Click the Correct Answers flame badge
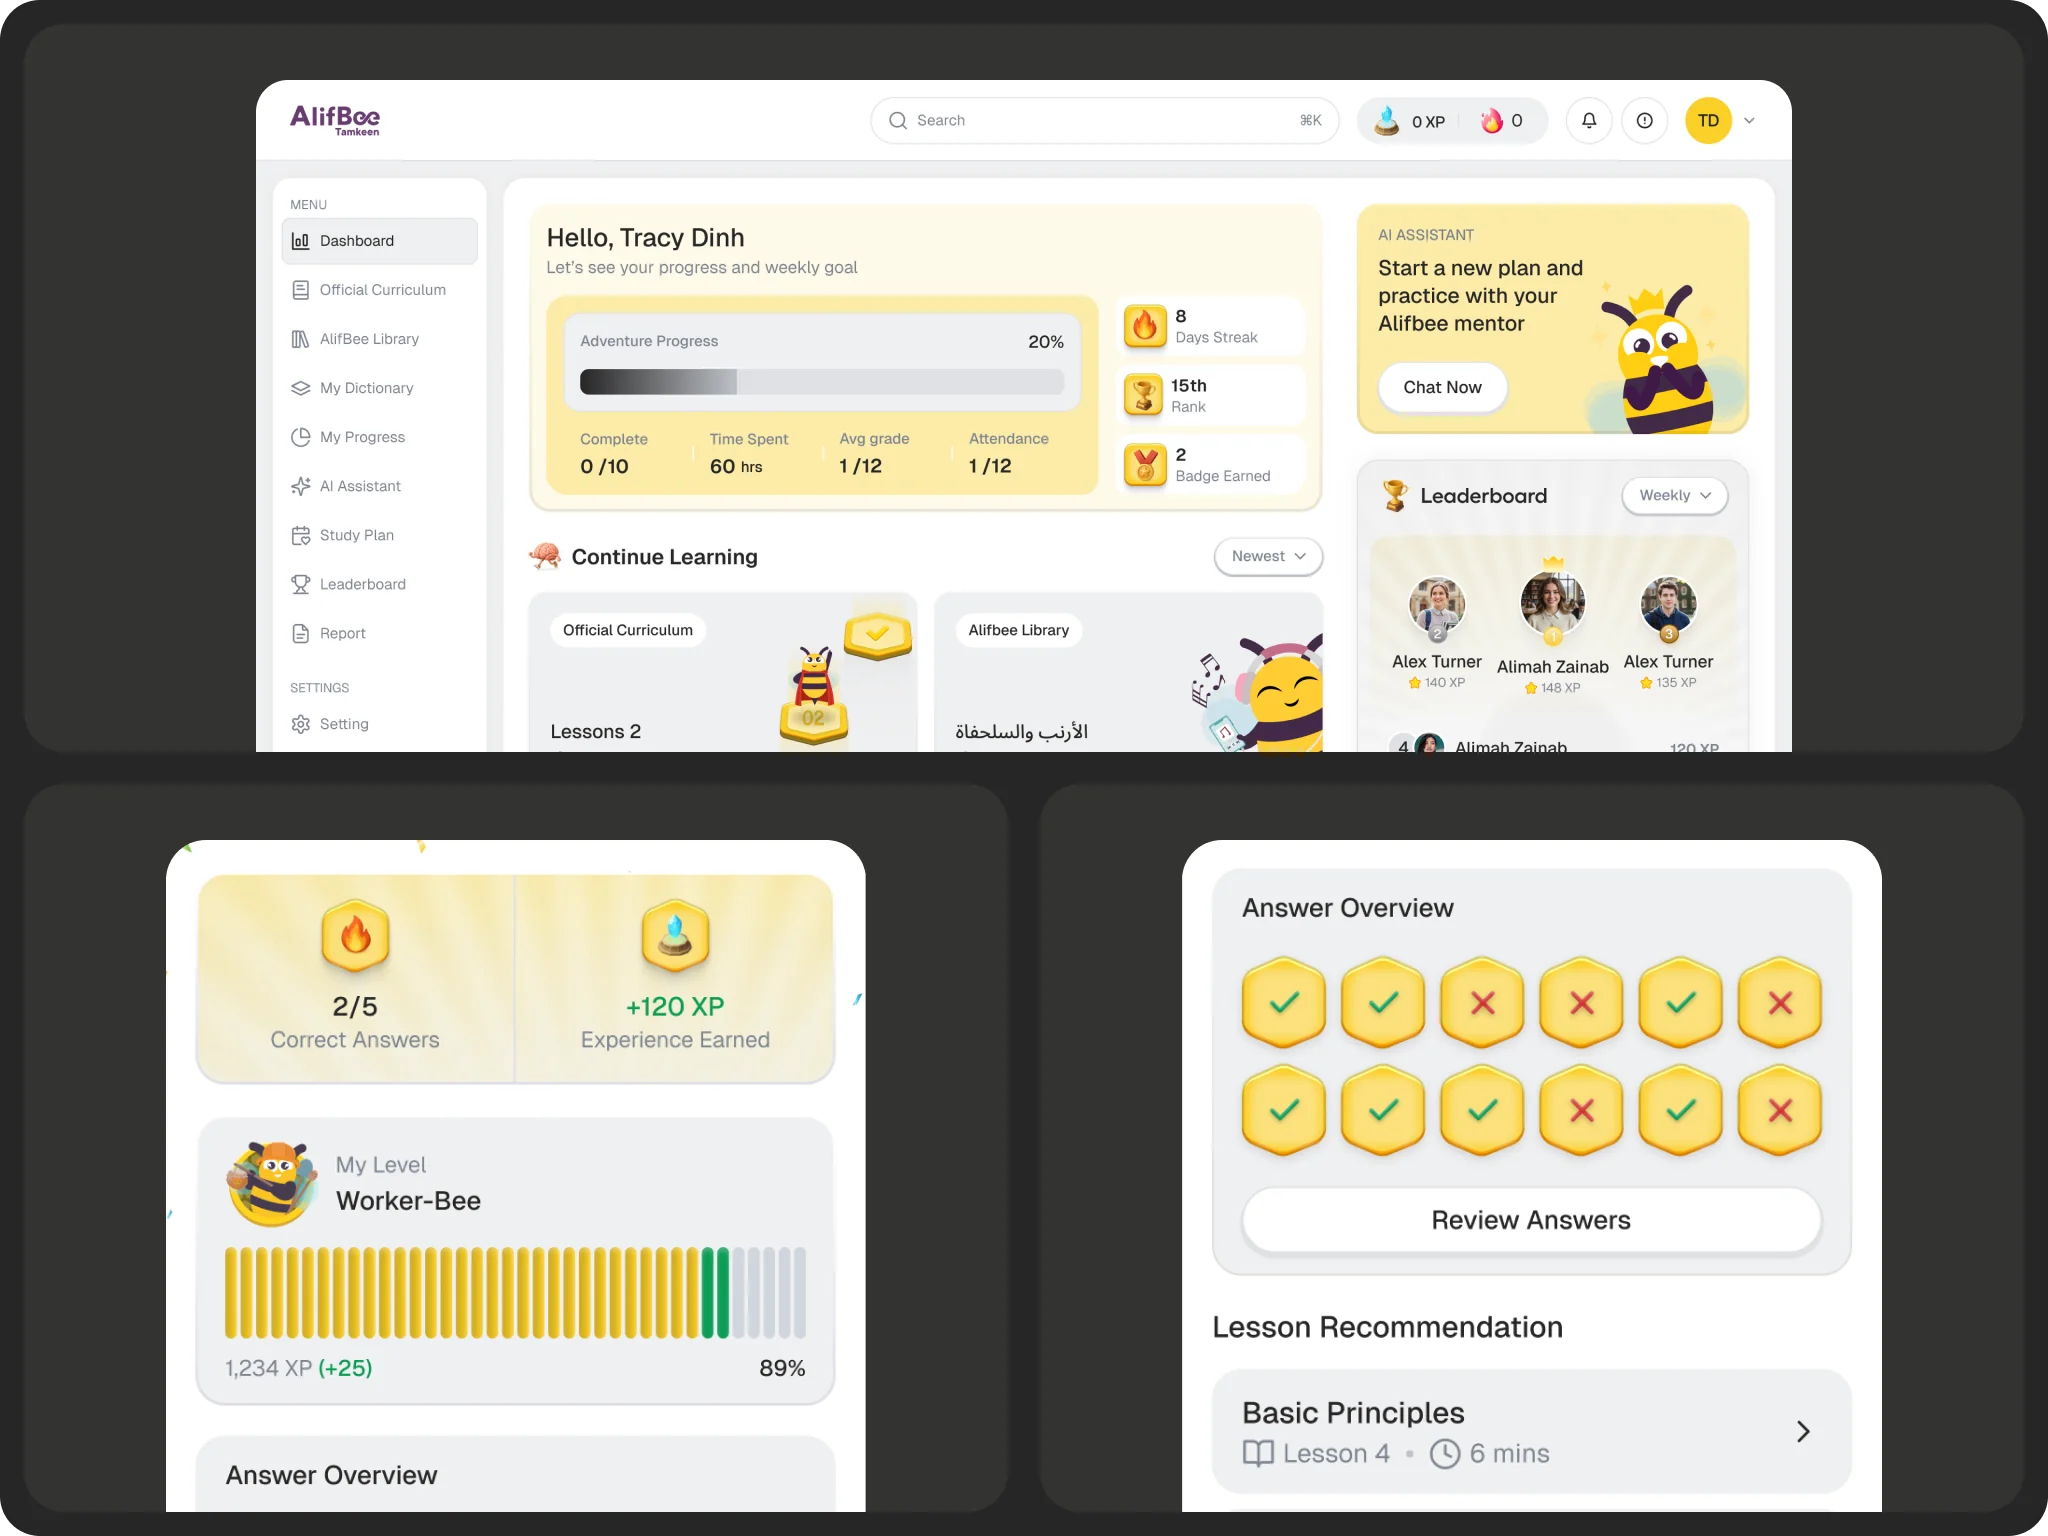The width and height of the screenshot is (2048, 1536). [x=355, y=936]
